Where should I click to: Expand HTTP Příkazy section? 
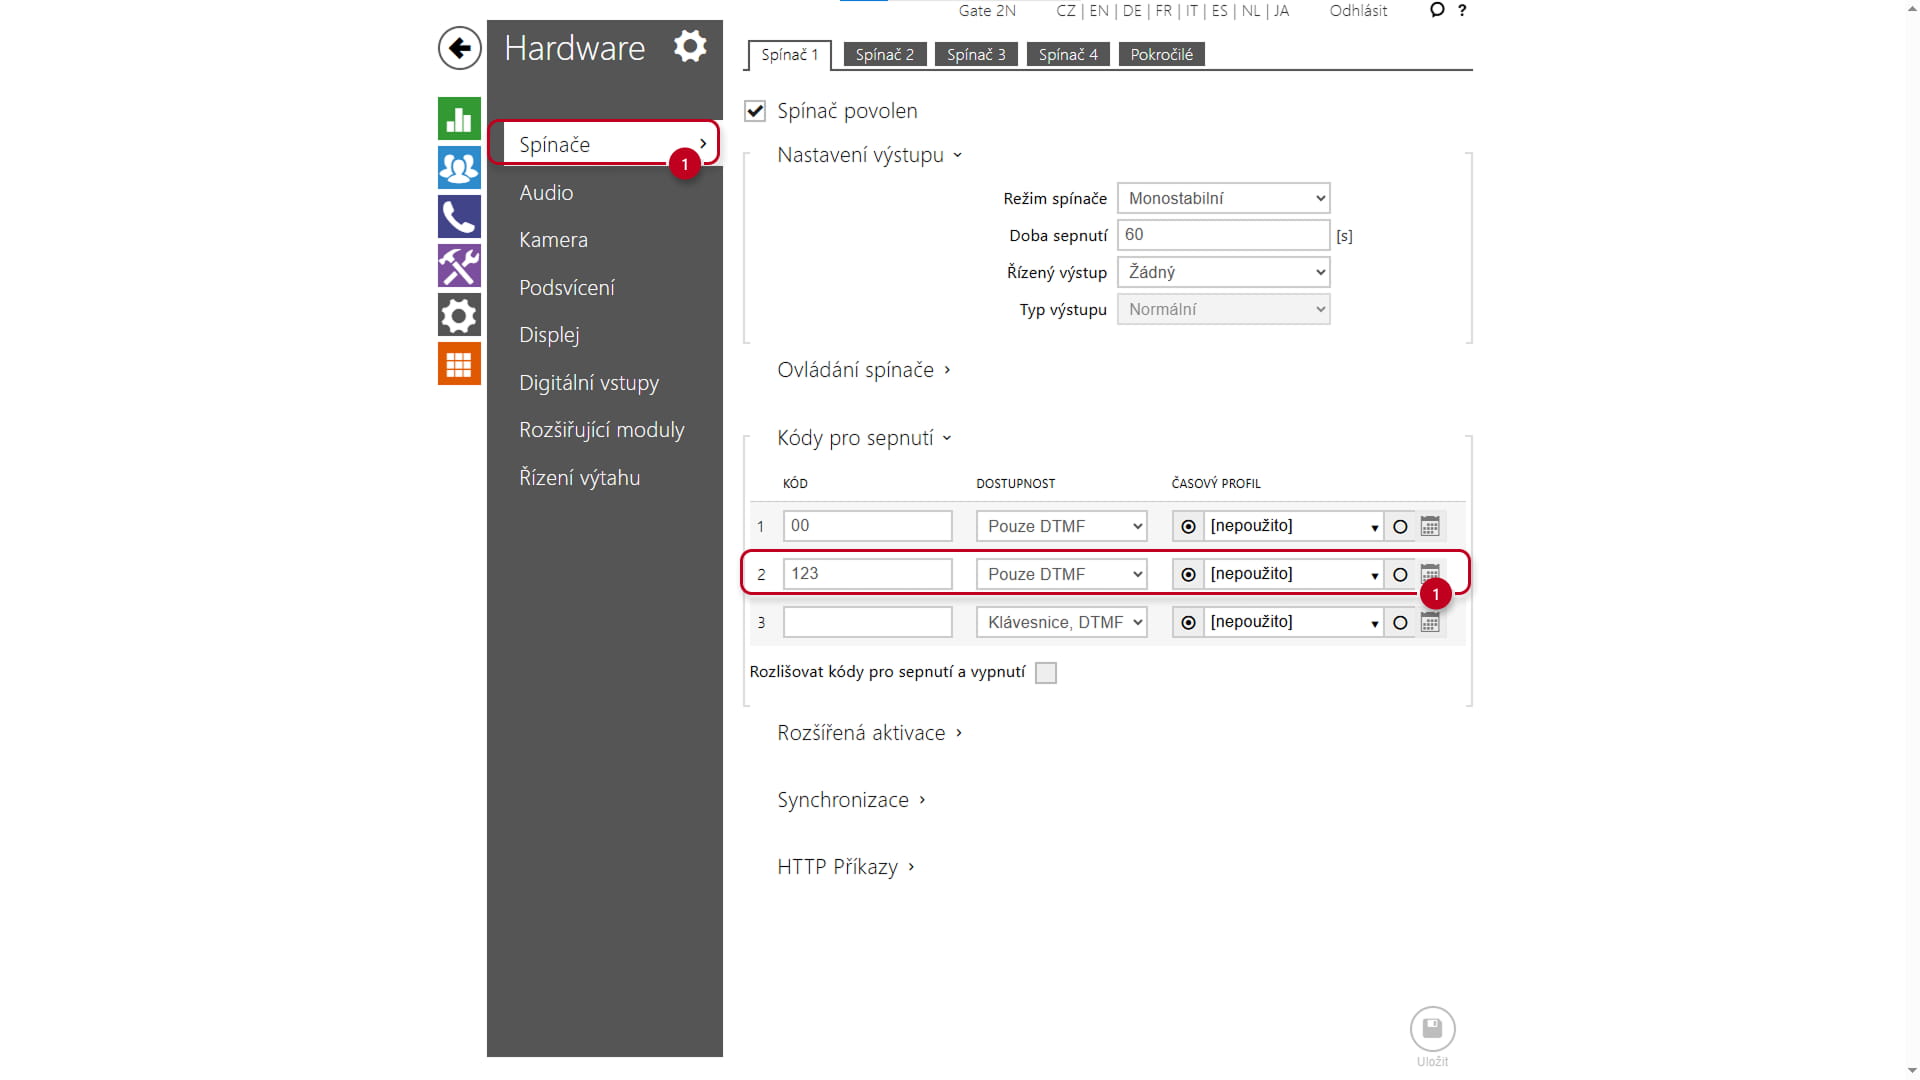click(845, 867)
